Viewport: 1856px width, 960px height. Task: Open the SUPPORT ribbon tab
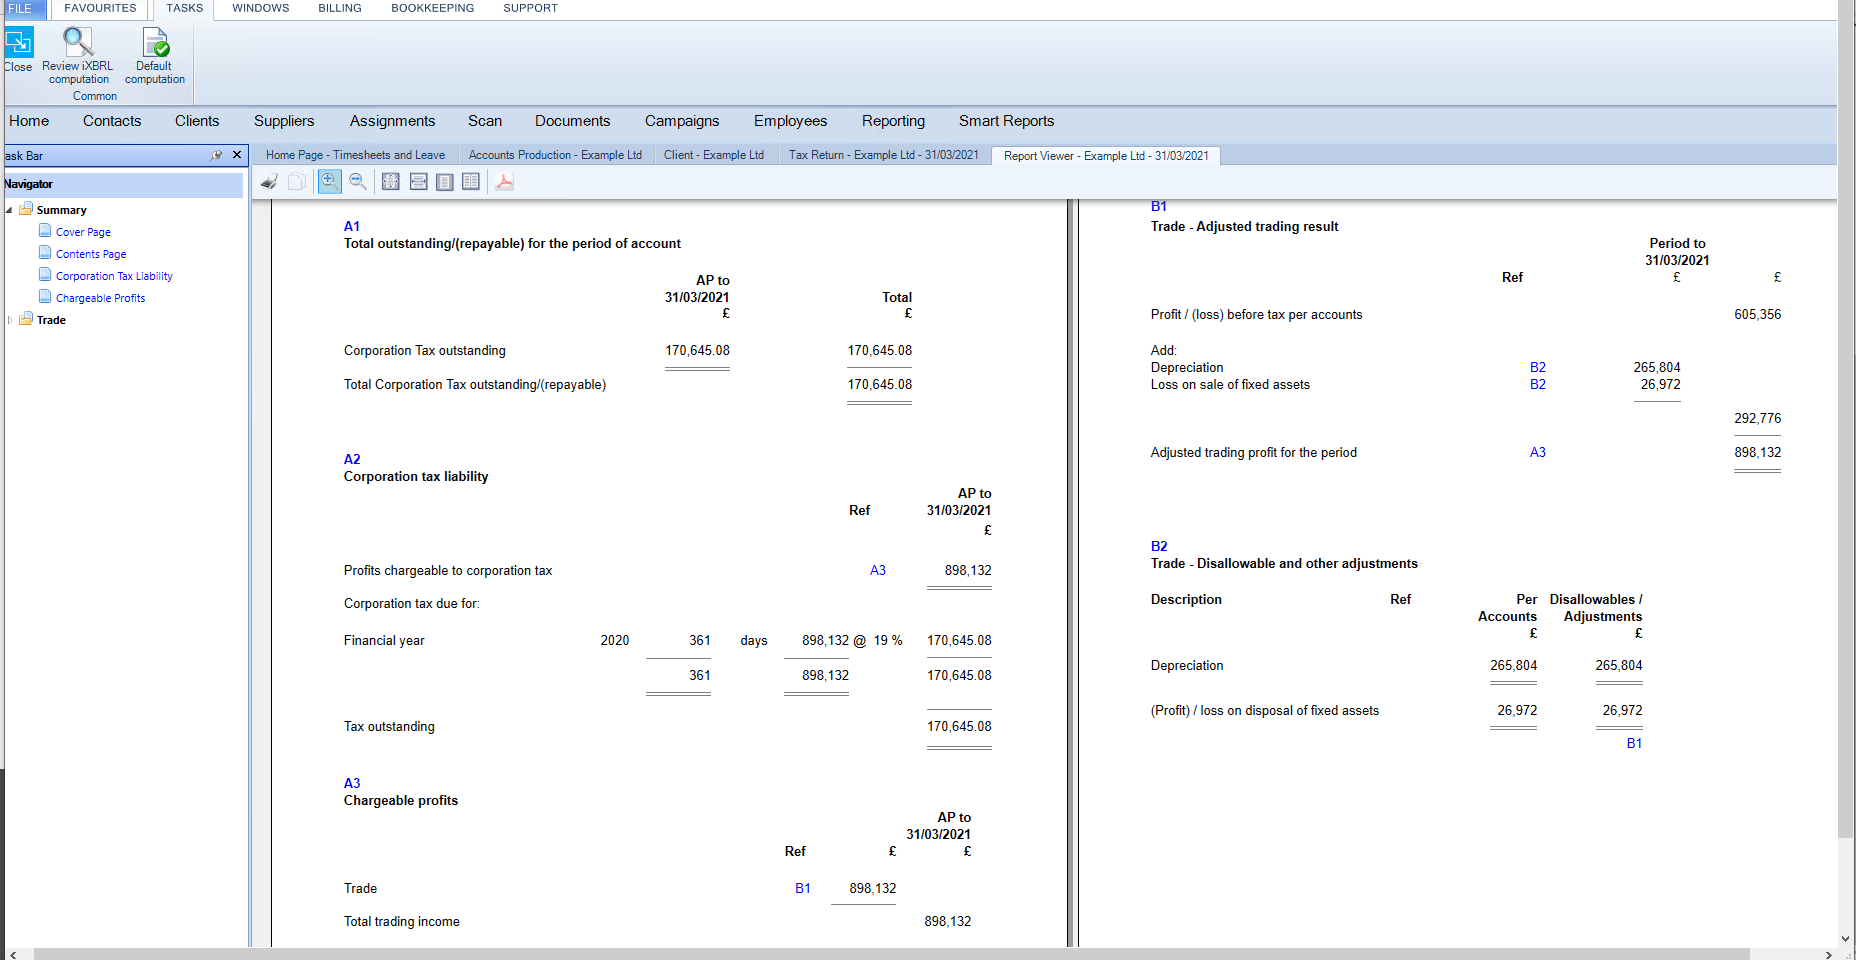pyautogui.click(x=530, y=8)
